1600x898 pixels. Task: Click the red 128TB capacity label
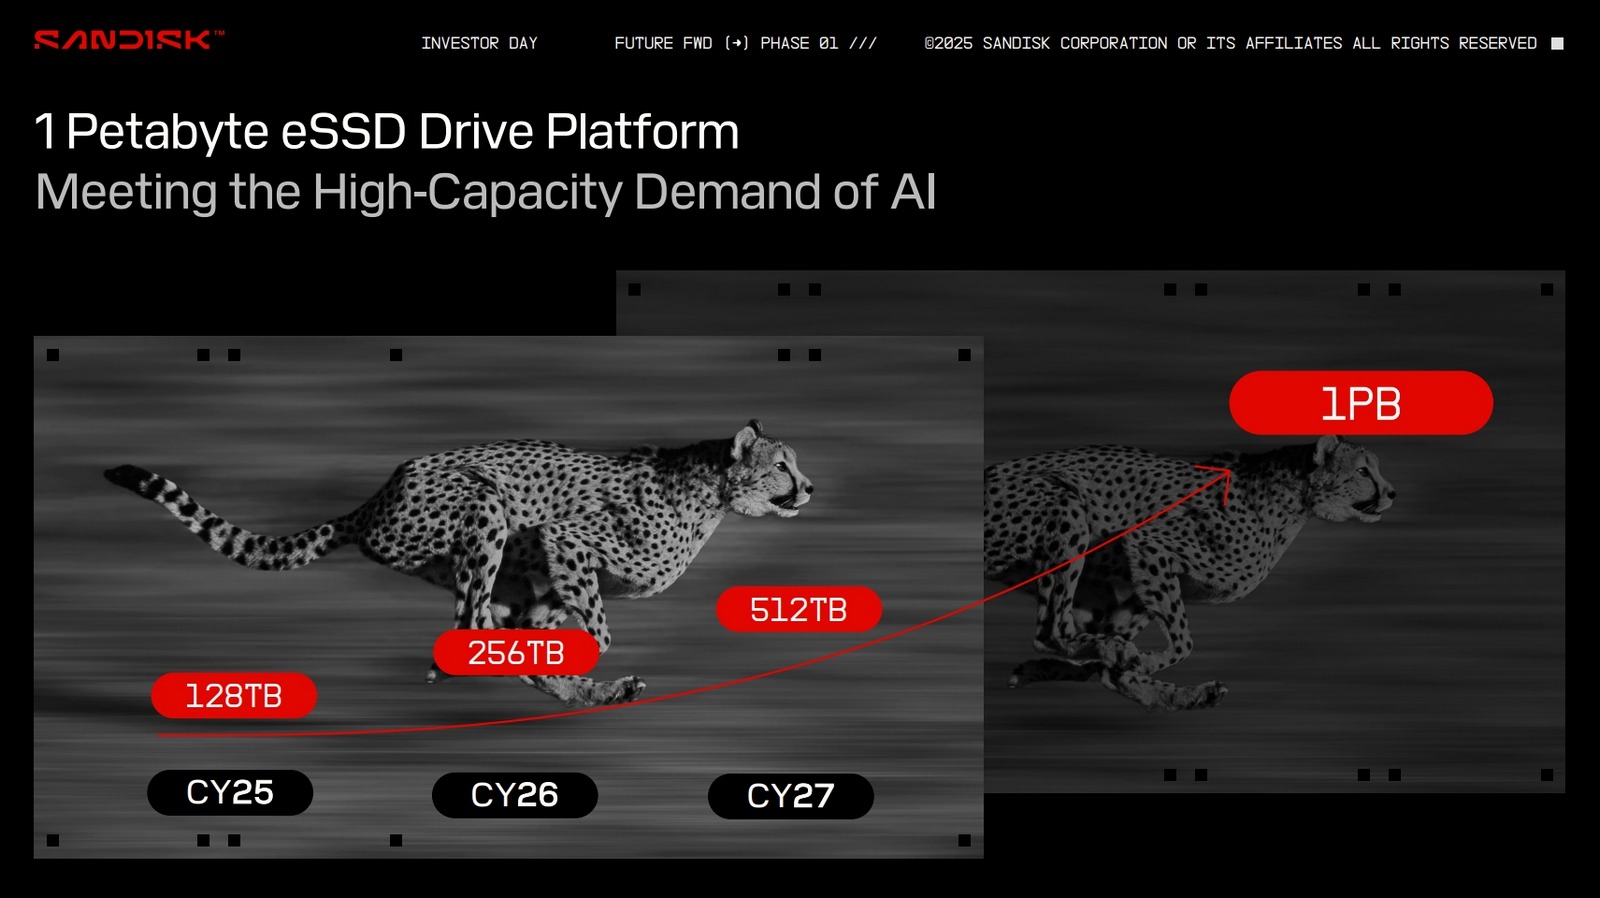pyautogui.click(x=234, y=695)
